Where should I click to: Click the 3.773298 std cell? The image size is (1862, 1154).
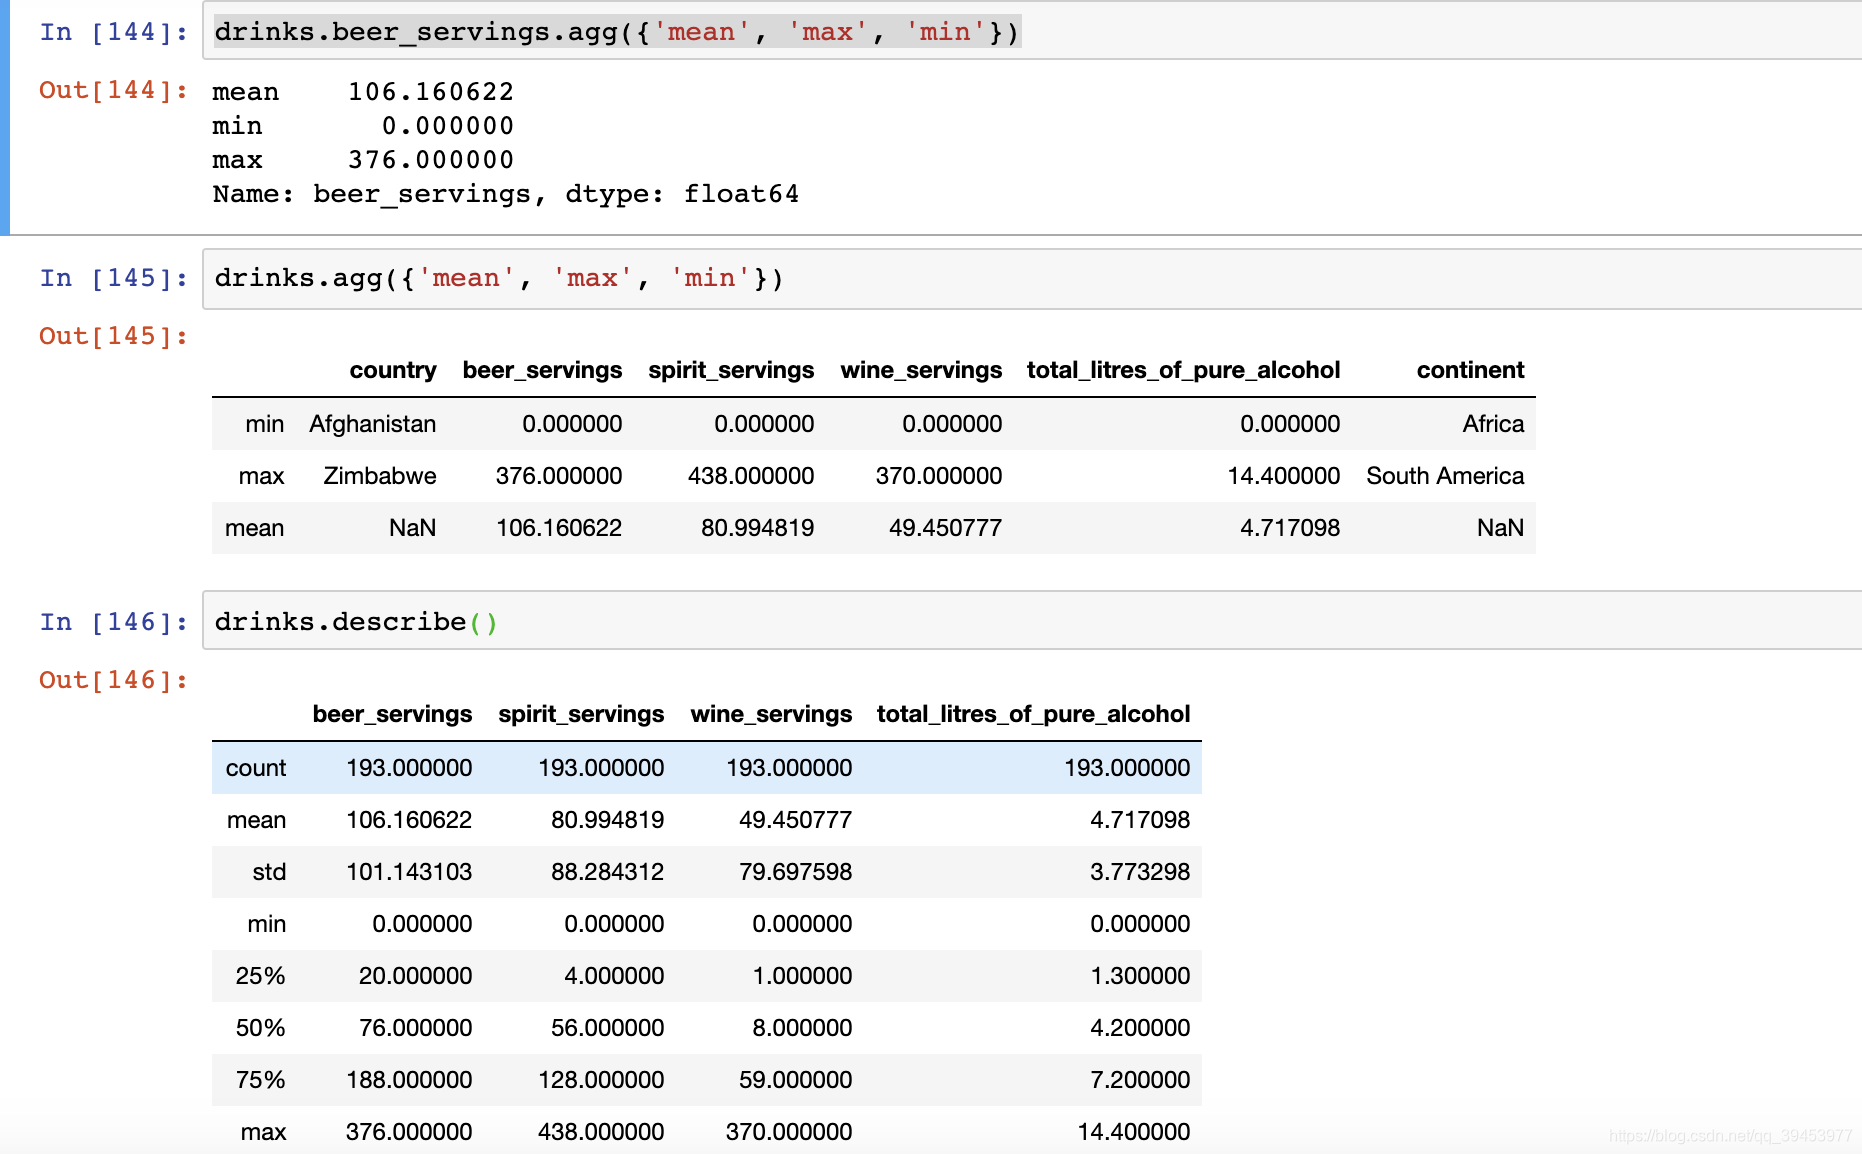1140,872
